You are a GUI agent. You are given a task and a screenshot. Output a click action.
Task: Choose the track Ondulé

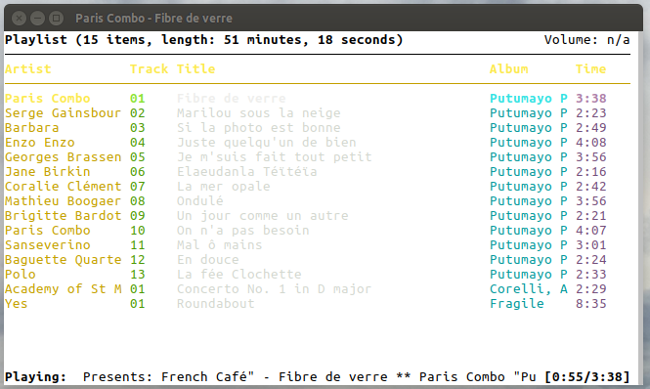pos(306,201)
